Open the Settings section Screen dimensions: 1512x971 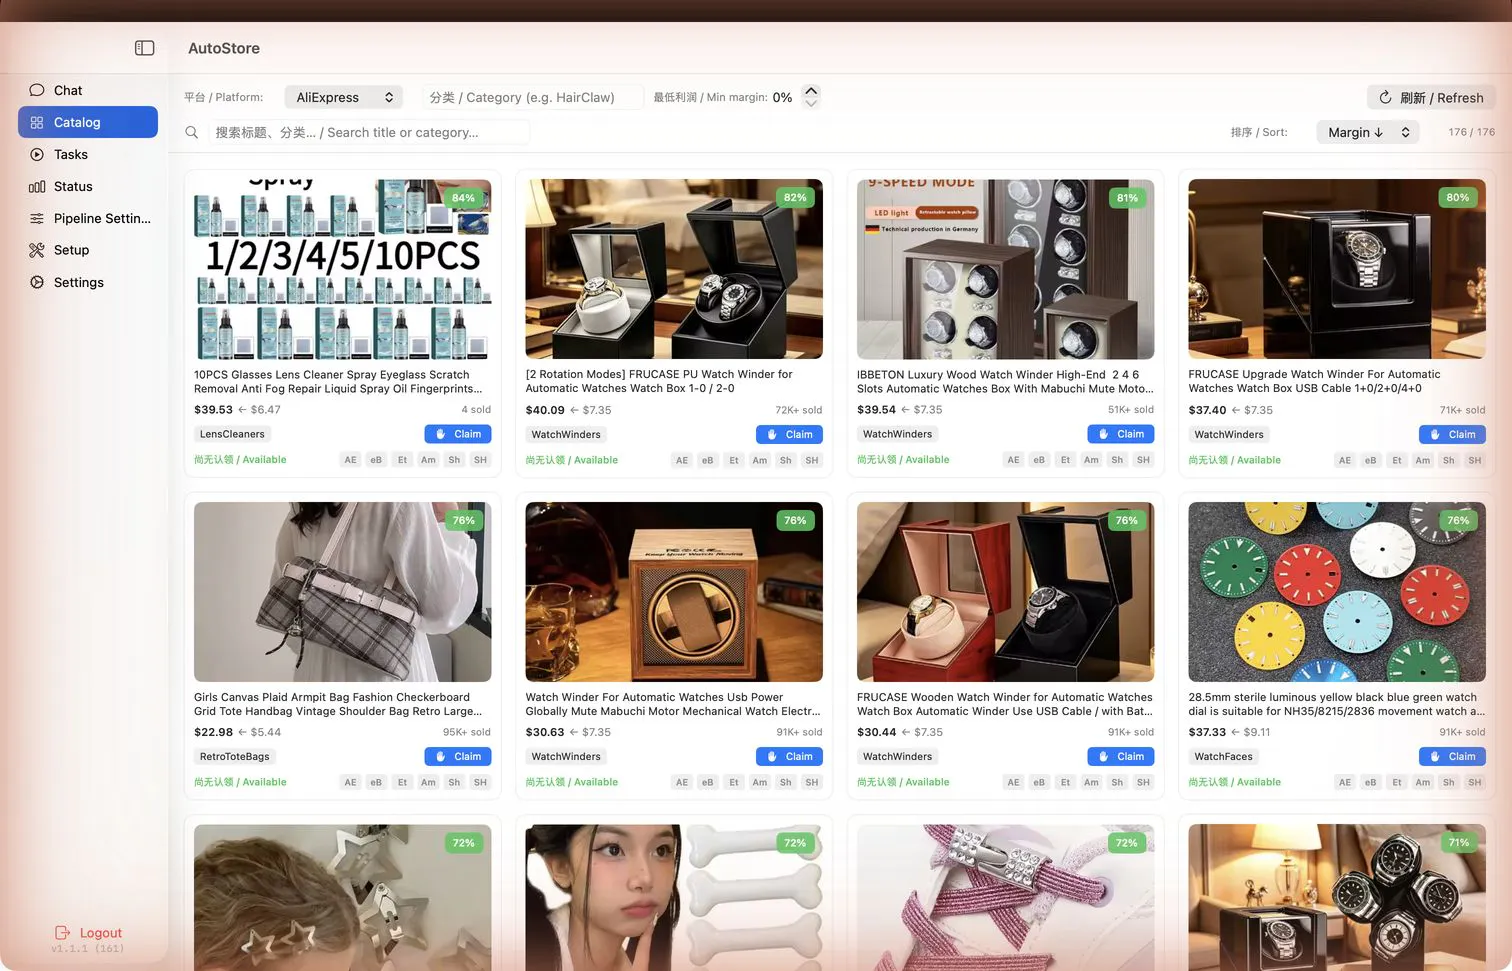click(x=88, y=282)
